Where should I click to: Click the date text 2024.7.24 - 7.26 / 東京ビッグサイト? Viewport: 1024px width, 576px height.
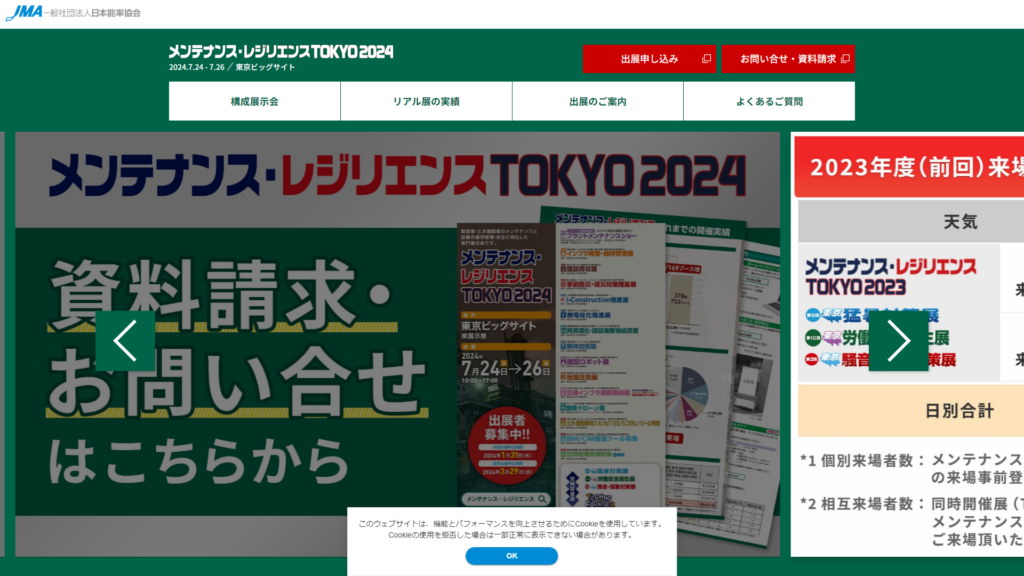coord(232,67)
